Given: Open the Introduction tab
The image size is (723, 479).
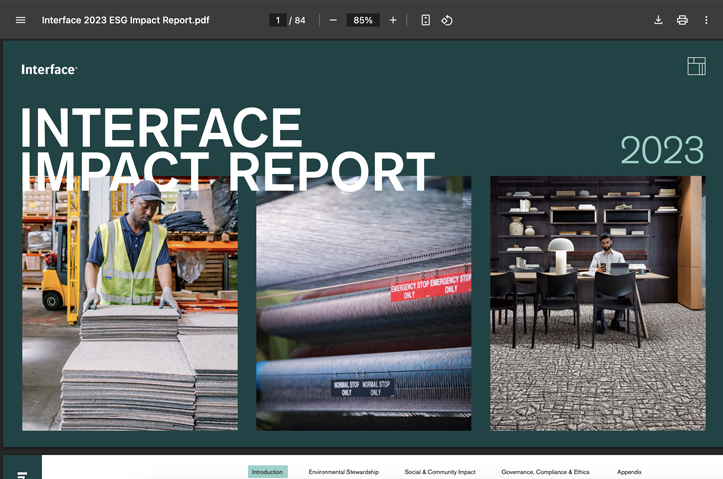Looking at the screenshot, I should click(x=267, y=472).
